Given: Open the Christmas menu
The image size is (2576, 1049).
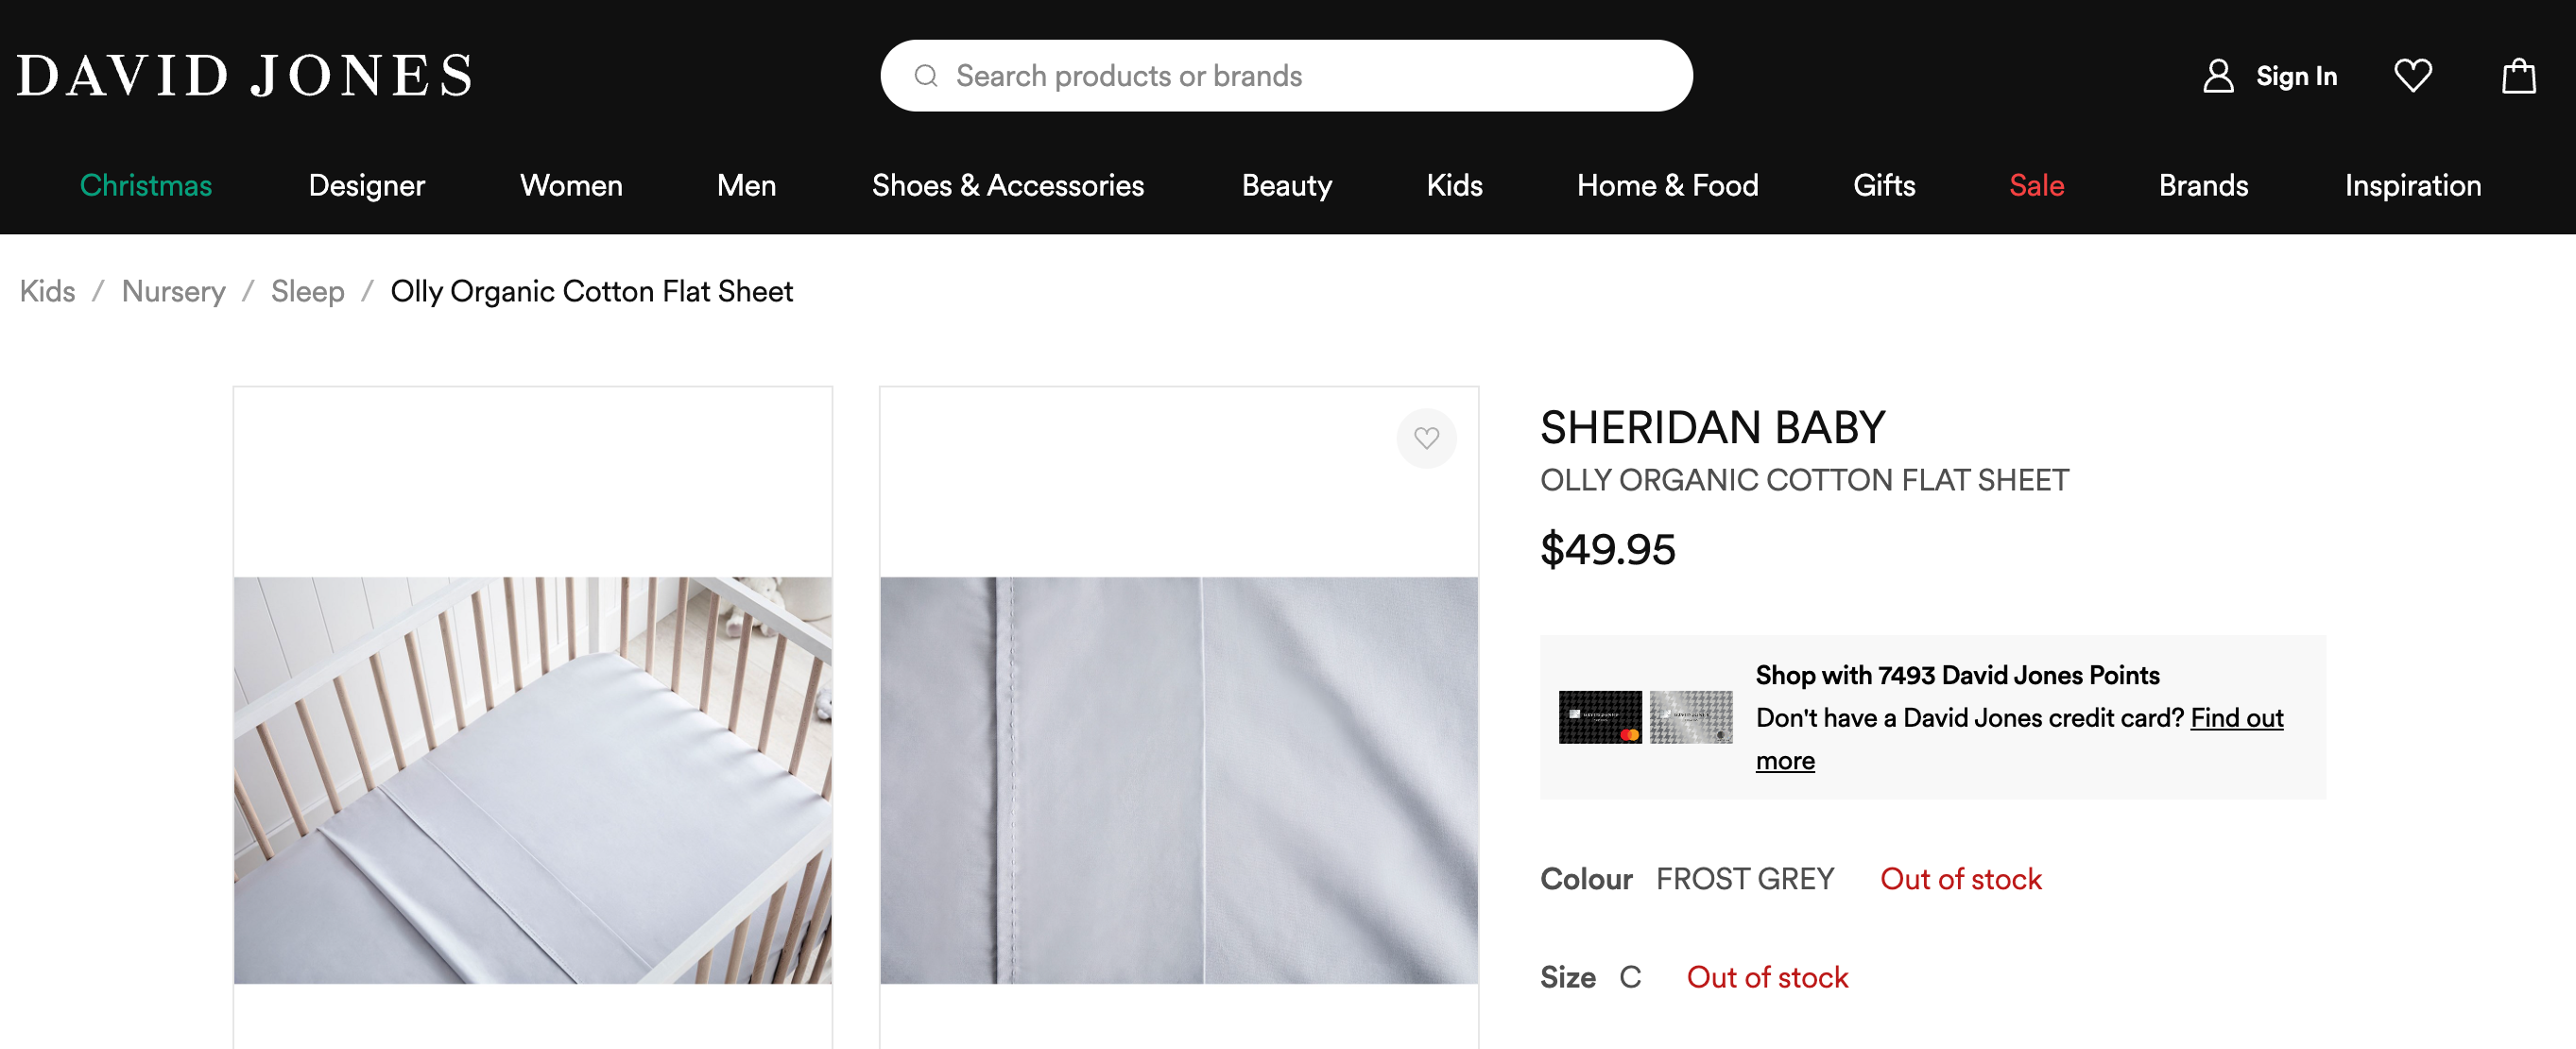Looking at the screenshot, I should click(x=146, y=186).
